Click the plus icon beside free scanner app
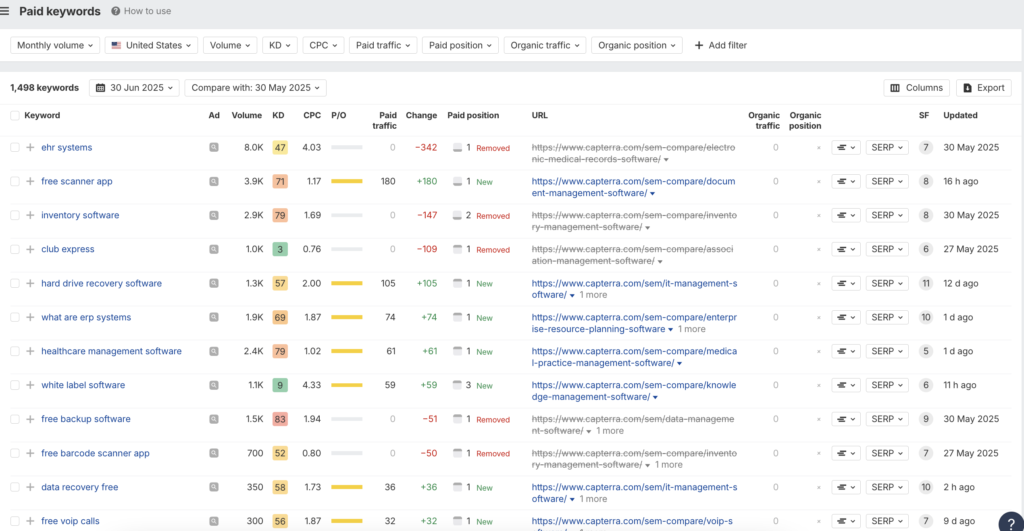This screenshot has width=1024, height=531. 30,182
